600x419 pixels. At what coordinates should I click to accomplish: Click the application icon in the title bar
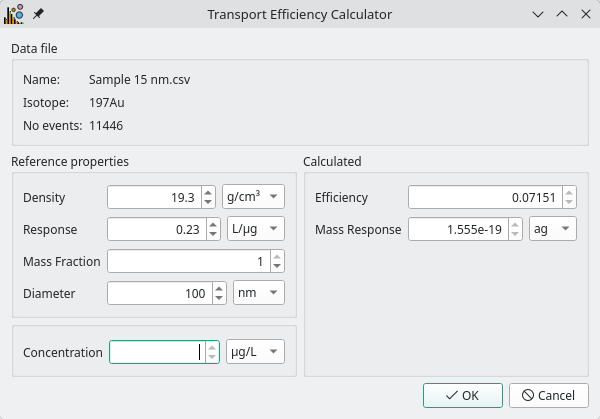tap(14, 14)
